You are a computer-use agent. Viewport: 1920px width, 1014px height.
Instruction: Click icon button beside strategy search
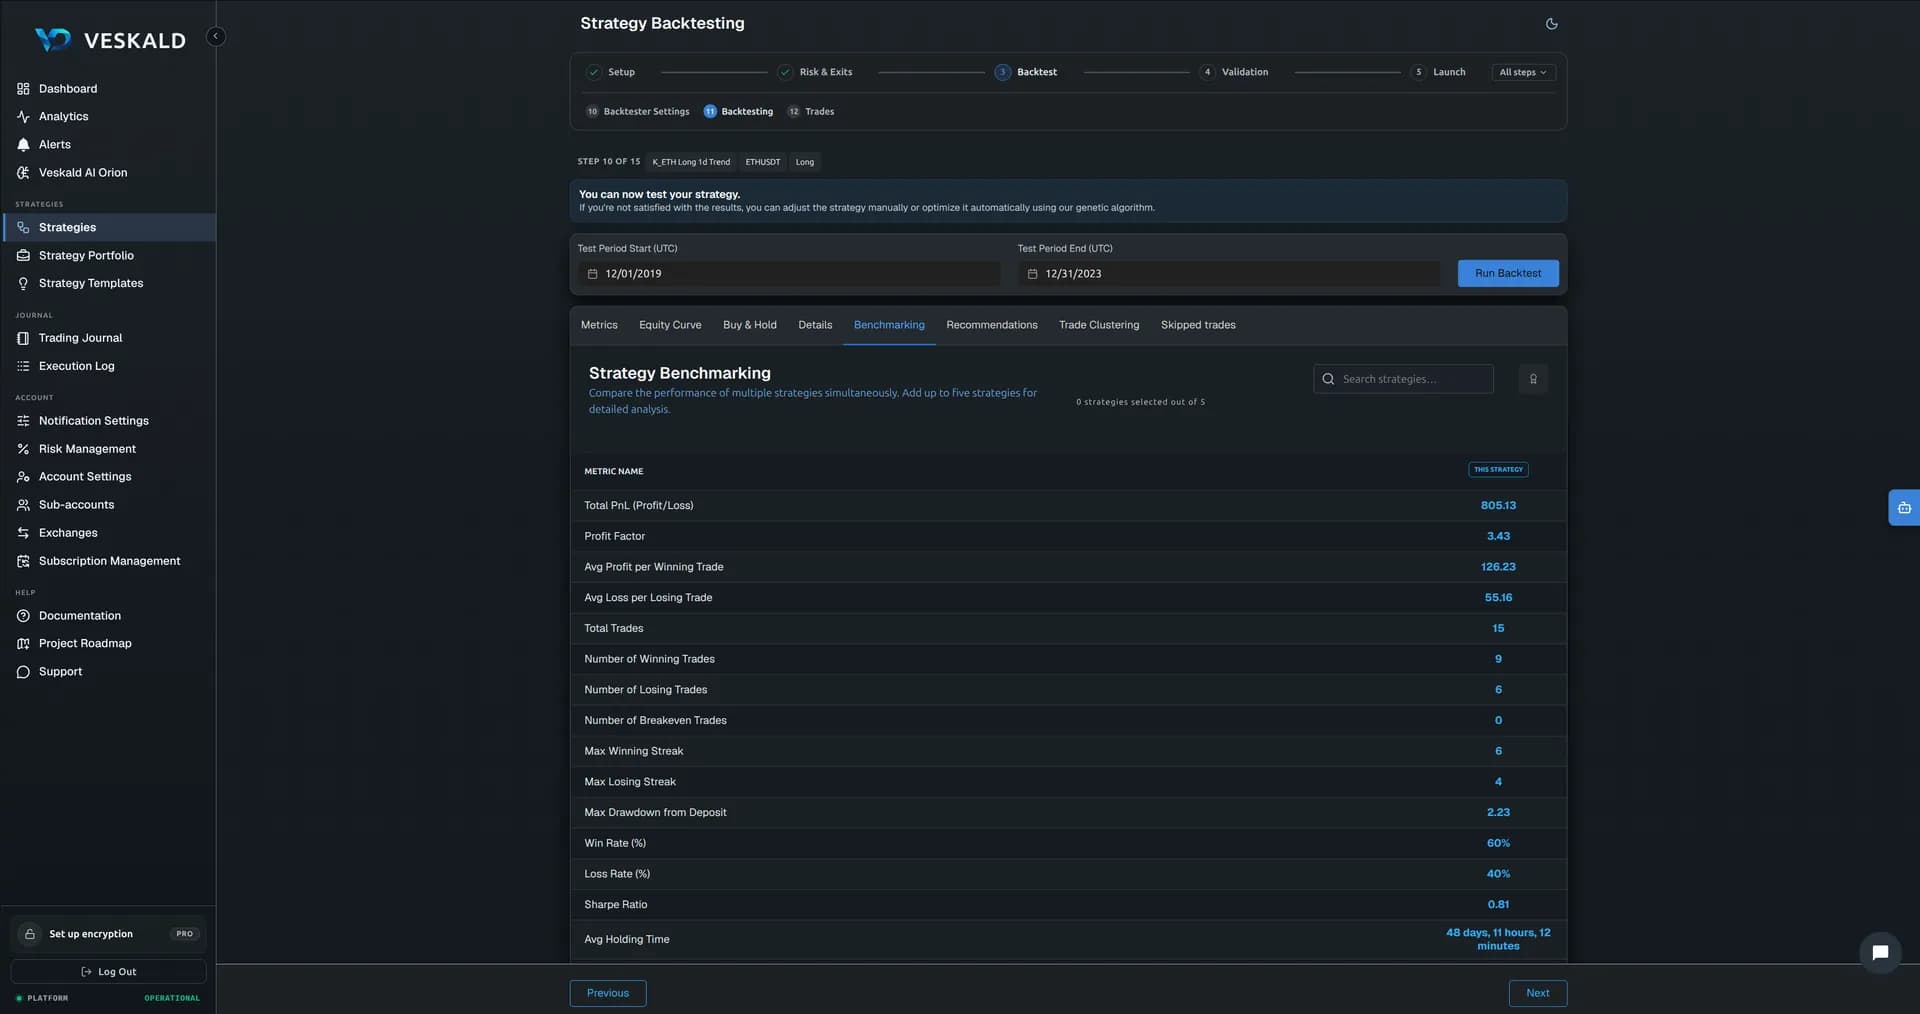point(1533,379)
